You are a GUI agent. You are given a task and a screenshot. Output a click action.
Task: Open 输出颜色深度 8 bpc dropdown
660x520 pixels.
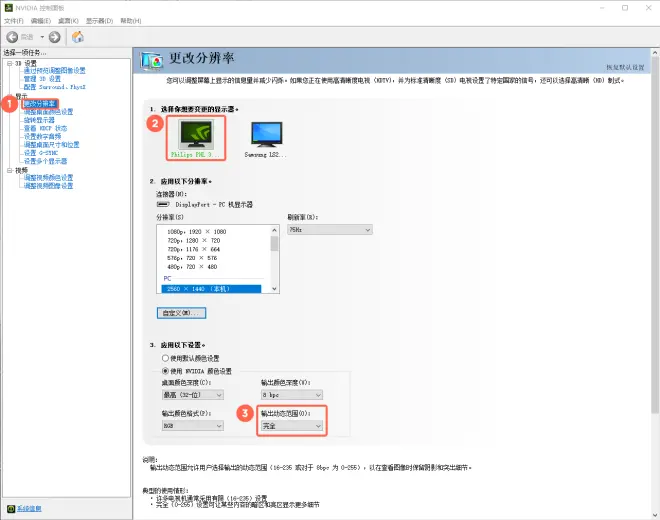[x=292, y=395]
